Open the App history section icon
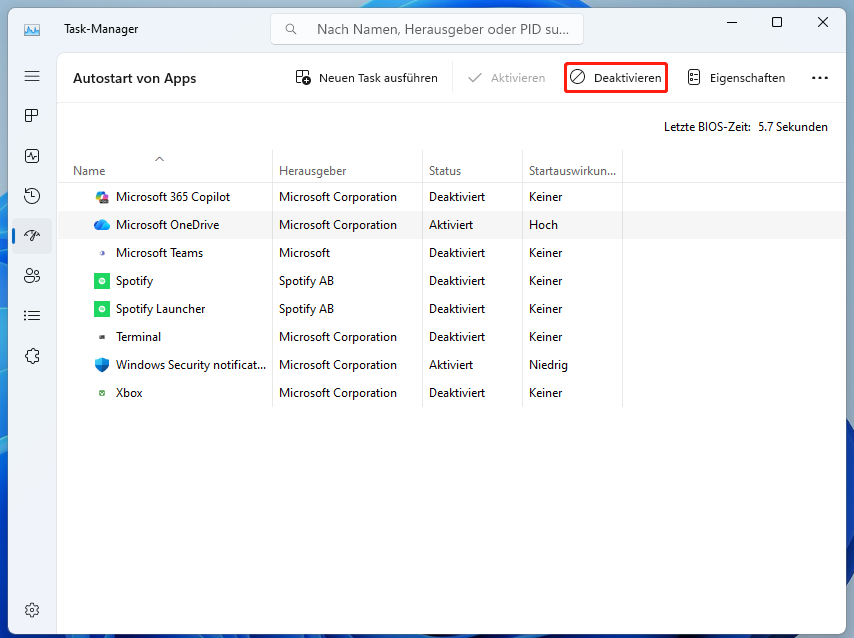Screen dimensions: 854x638 31,195
